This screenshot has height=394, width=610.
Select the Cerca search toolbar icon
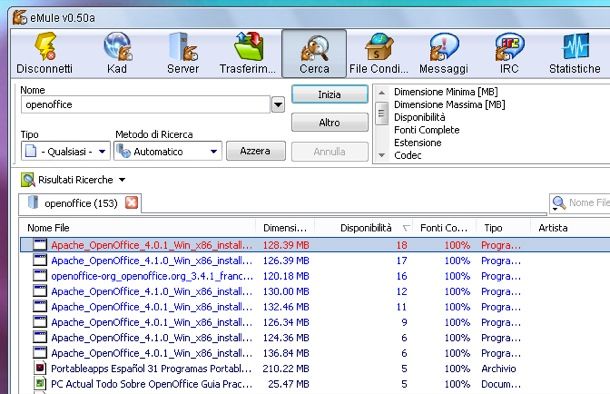coord(314,53)
